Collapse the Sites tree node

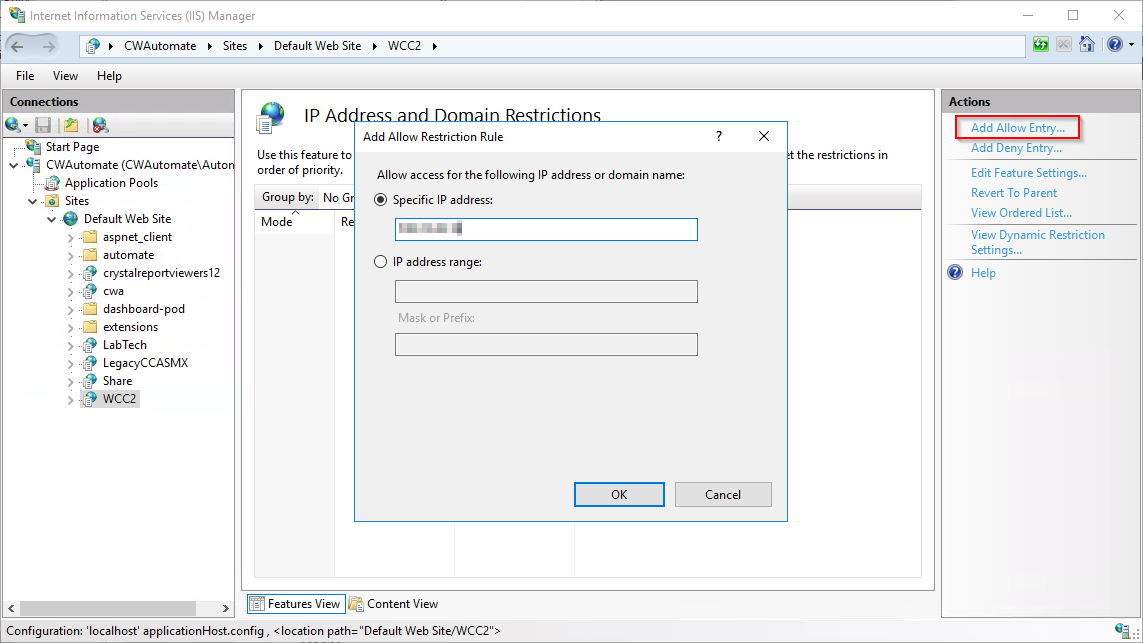(x=33, y=201)
